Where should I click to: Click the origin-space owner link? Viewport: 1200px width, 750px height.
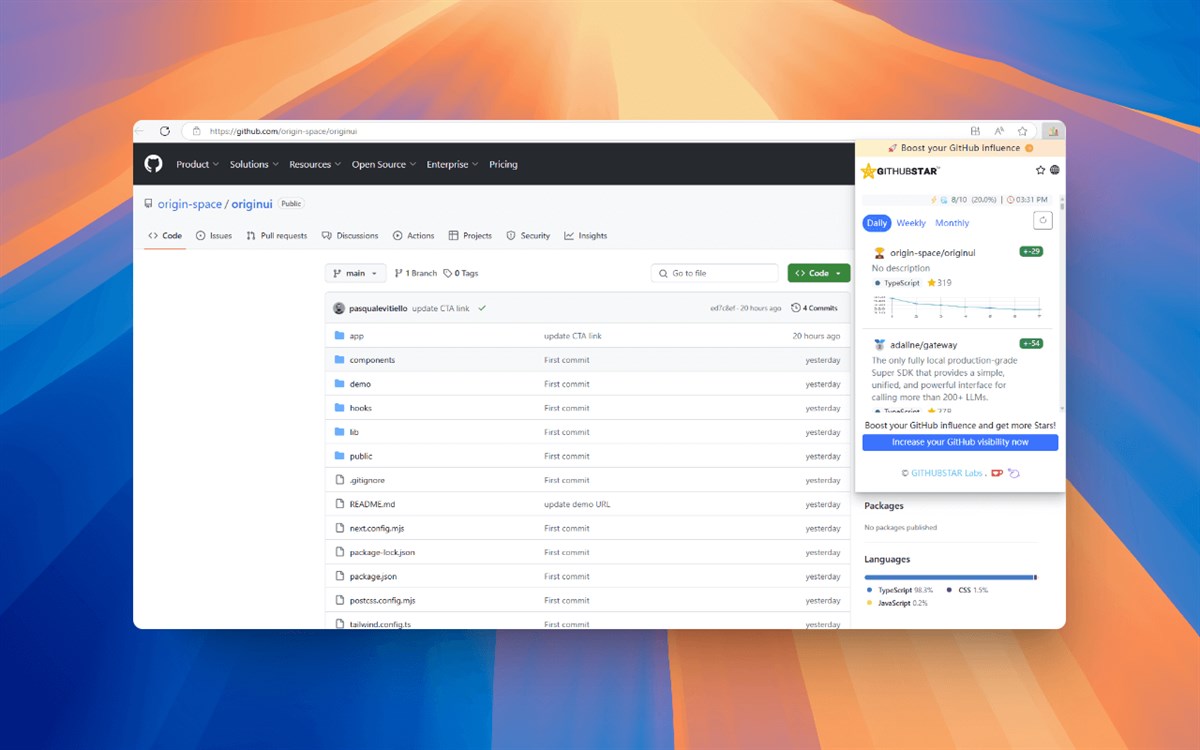click(x=188, y=204)
